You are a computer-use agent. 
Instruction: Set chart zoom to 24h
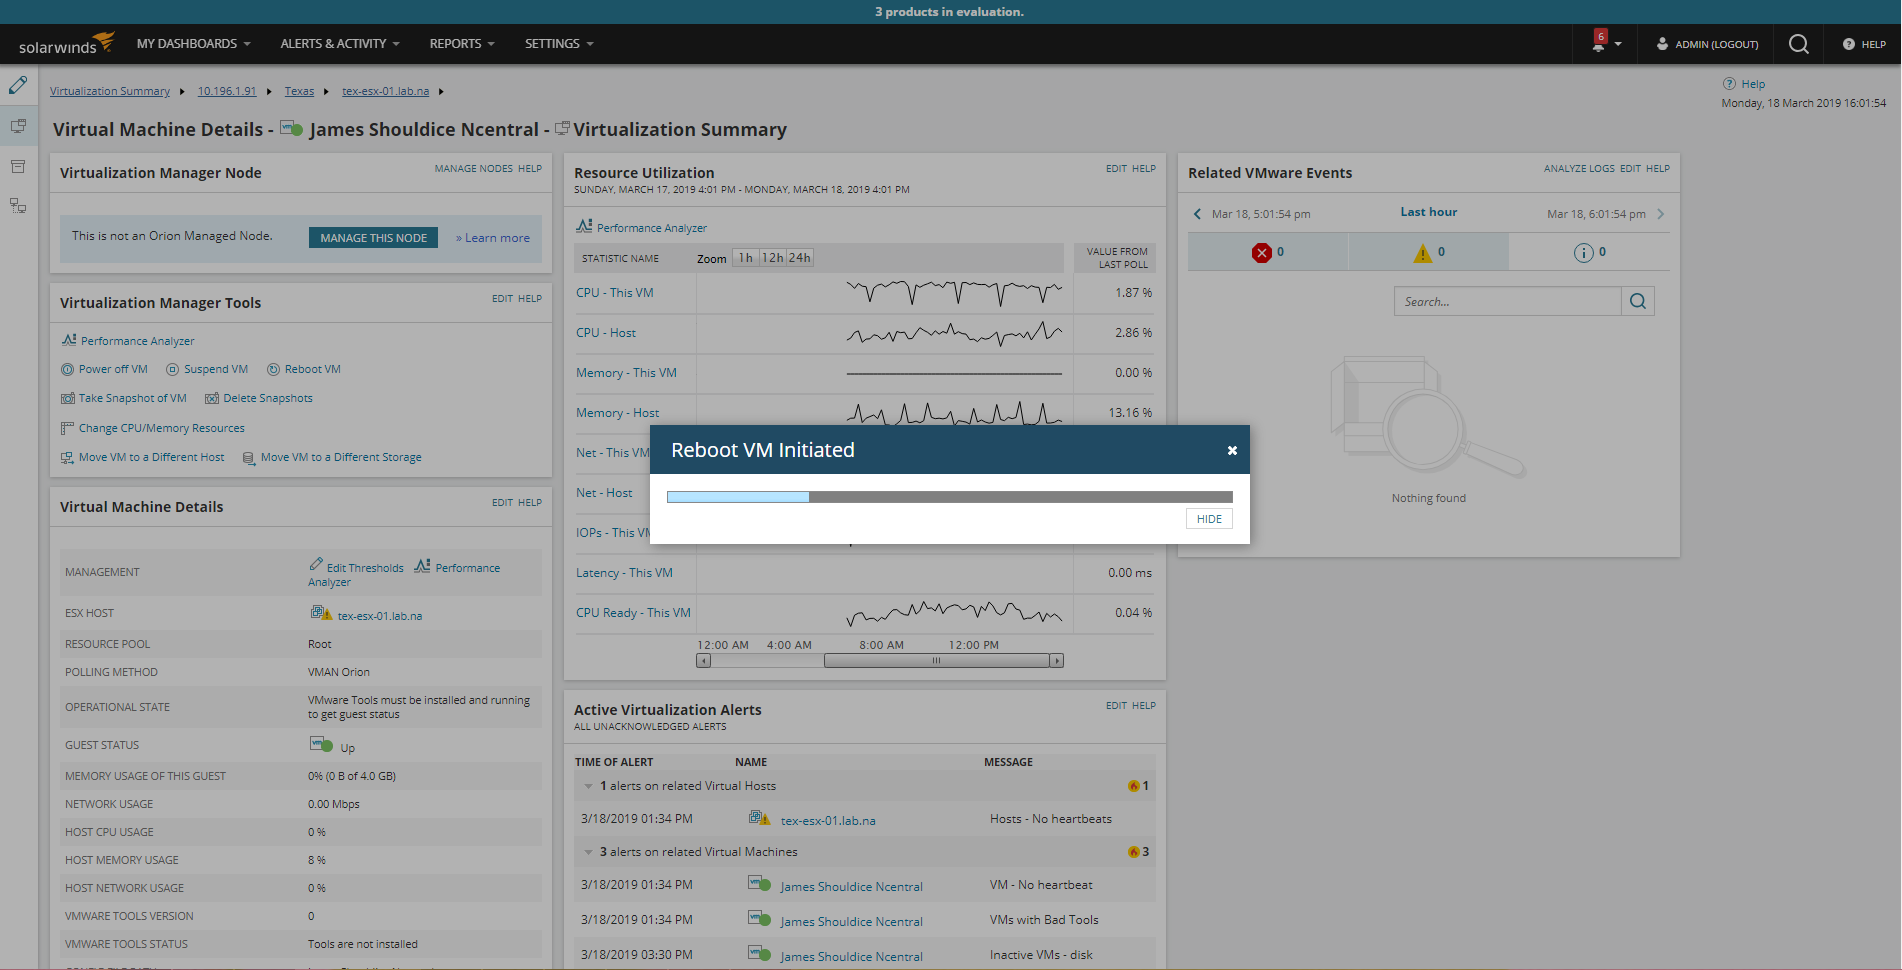pyautogui.click(x=800, y=258)
